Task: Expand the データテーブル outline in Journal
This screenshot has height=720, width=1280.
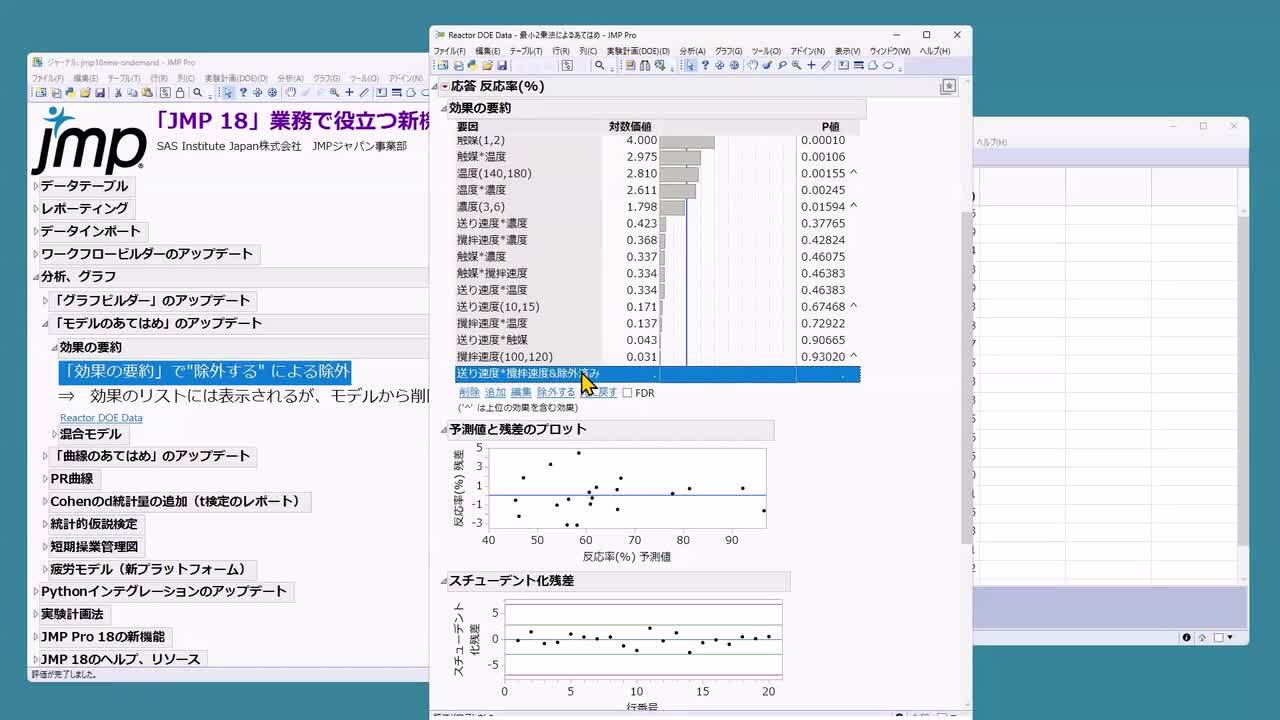Action: point(36,186)
